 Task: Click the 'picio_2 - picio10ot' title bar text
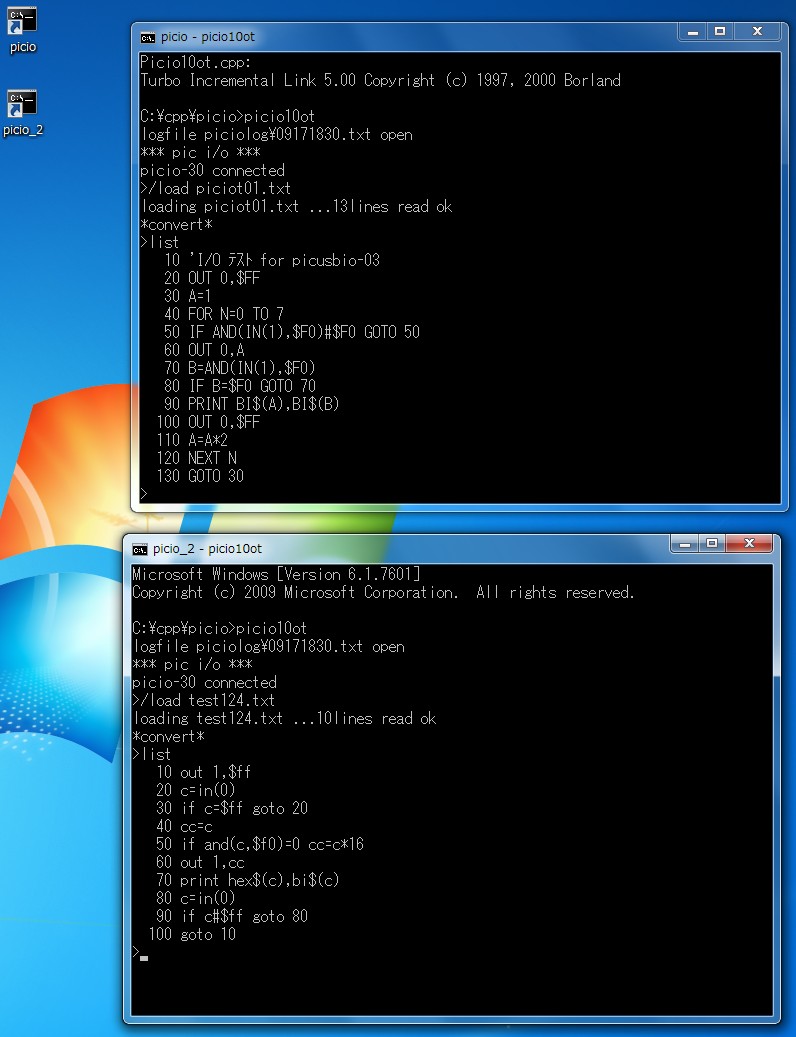[207, 549]
